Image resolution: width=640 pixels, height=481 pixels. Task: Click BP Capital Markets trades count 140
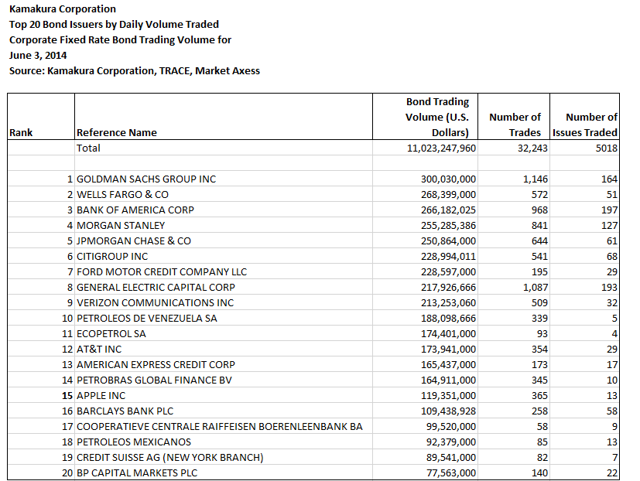[540, 473]
